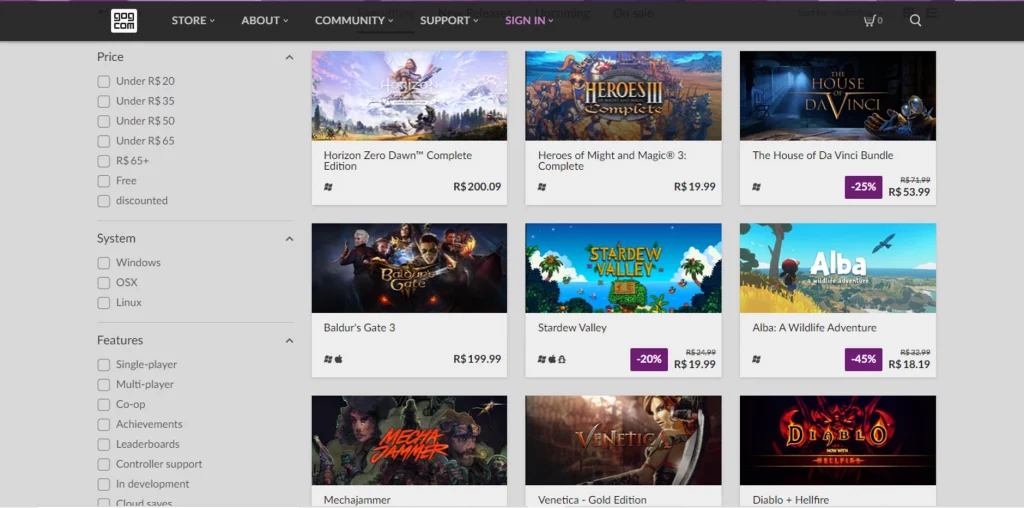Collapse the Price filter section
1024x508 pixels.
click(x=289, y=57)
